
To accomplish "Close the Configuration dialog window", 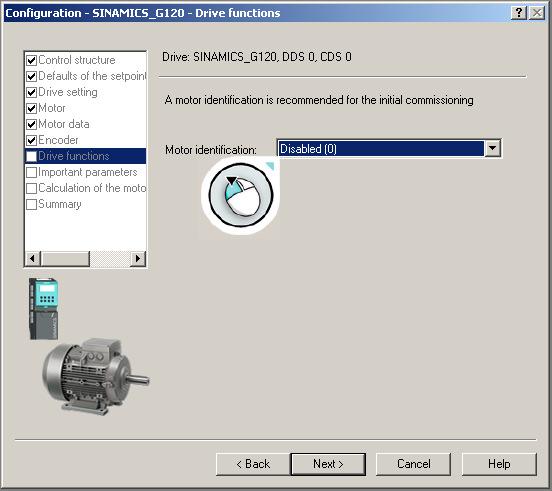I will click(x=537, y=13).
